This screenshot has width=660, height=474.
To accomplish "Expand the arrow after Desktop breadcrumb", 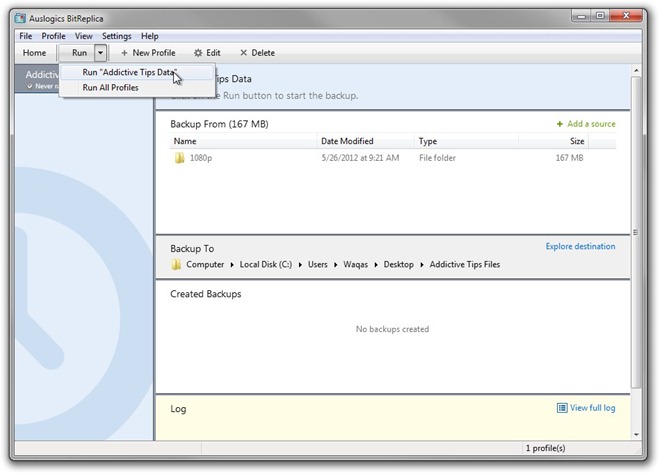I will [422, 265].
